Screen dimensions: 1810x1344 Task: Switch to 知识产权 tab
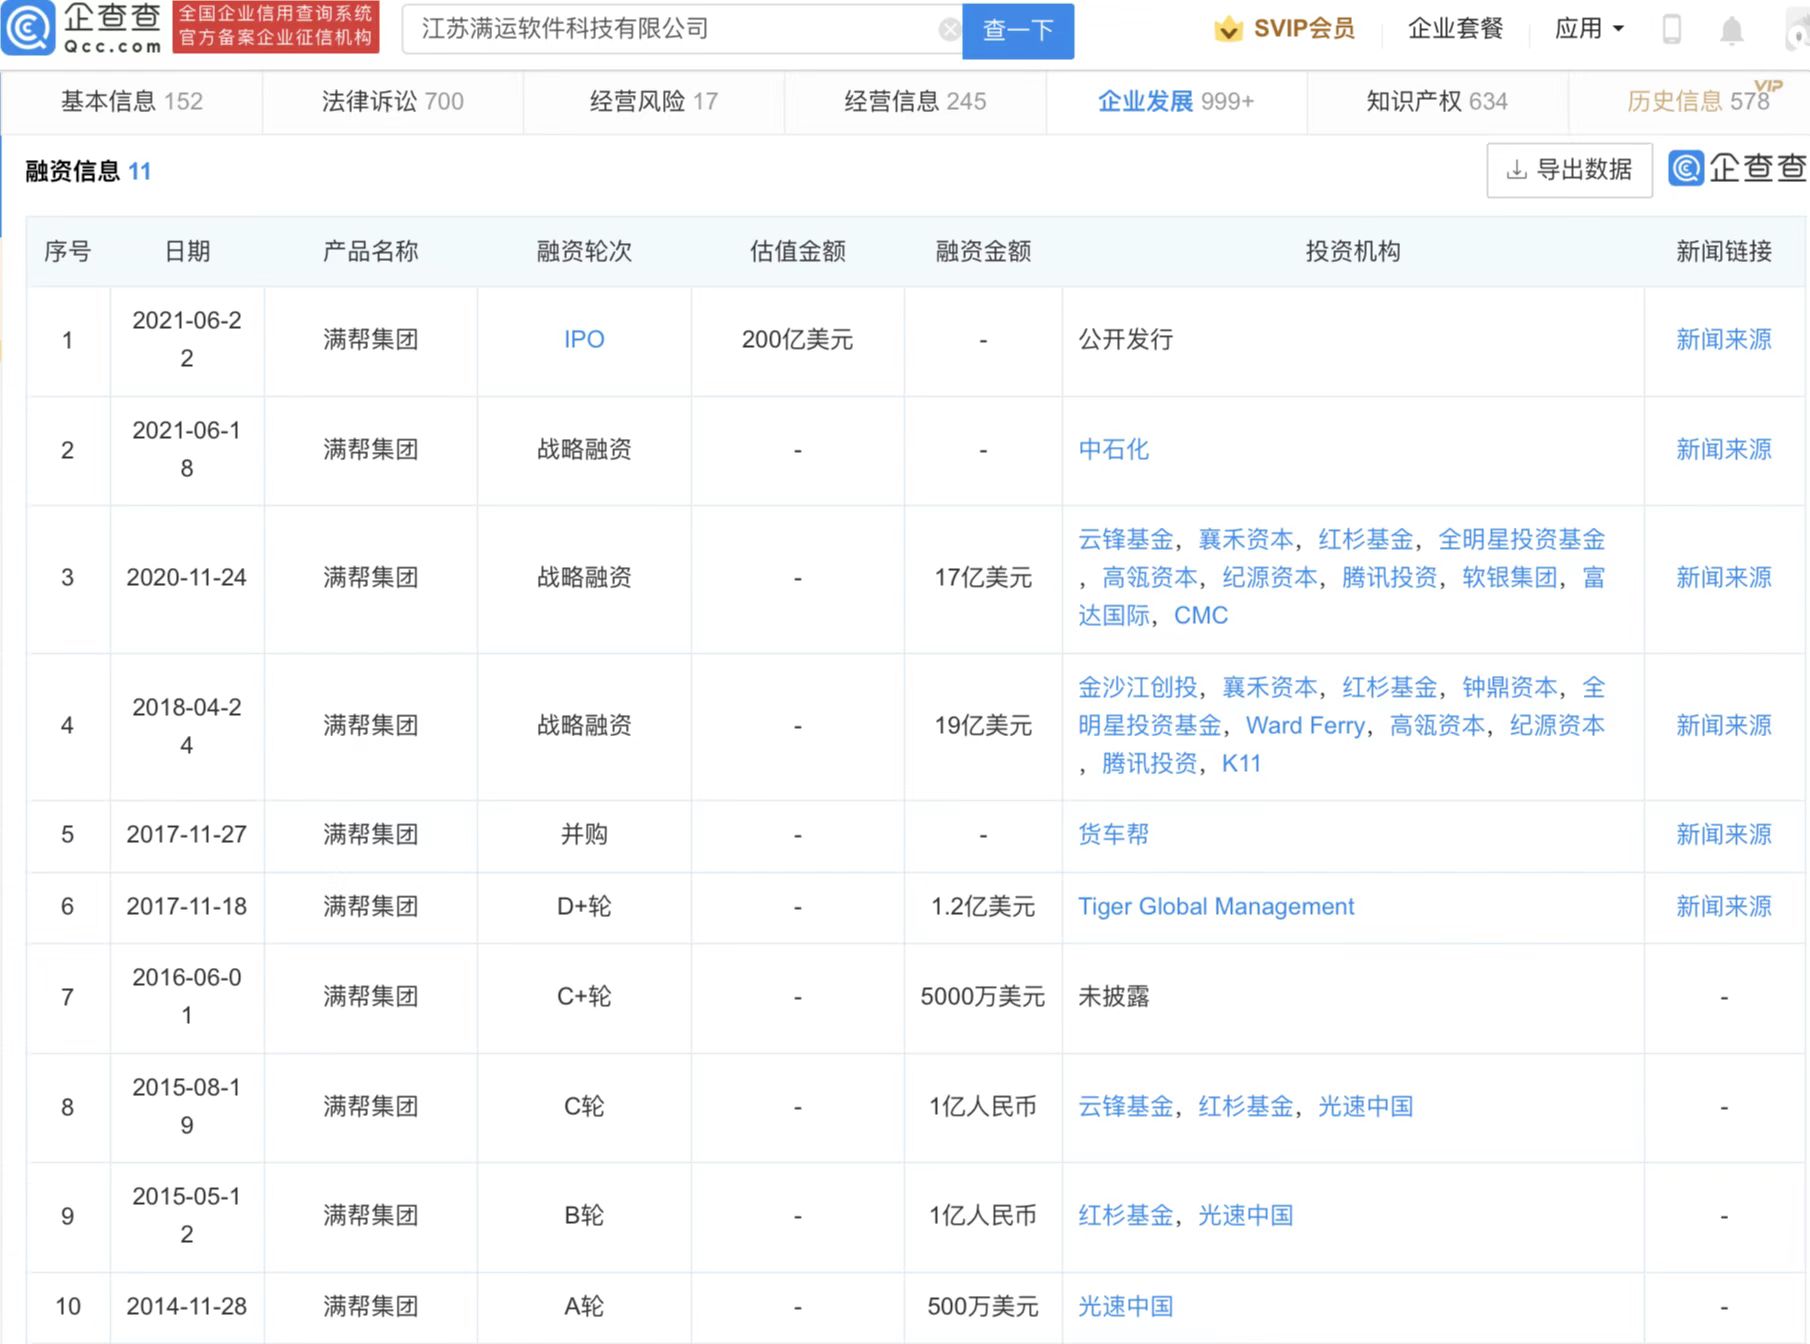point(1437,101)
